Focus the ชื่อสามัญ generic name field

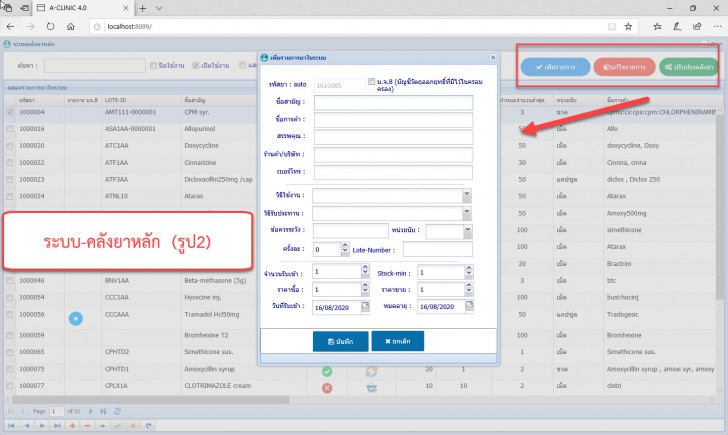(393, 102)
